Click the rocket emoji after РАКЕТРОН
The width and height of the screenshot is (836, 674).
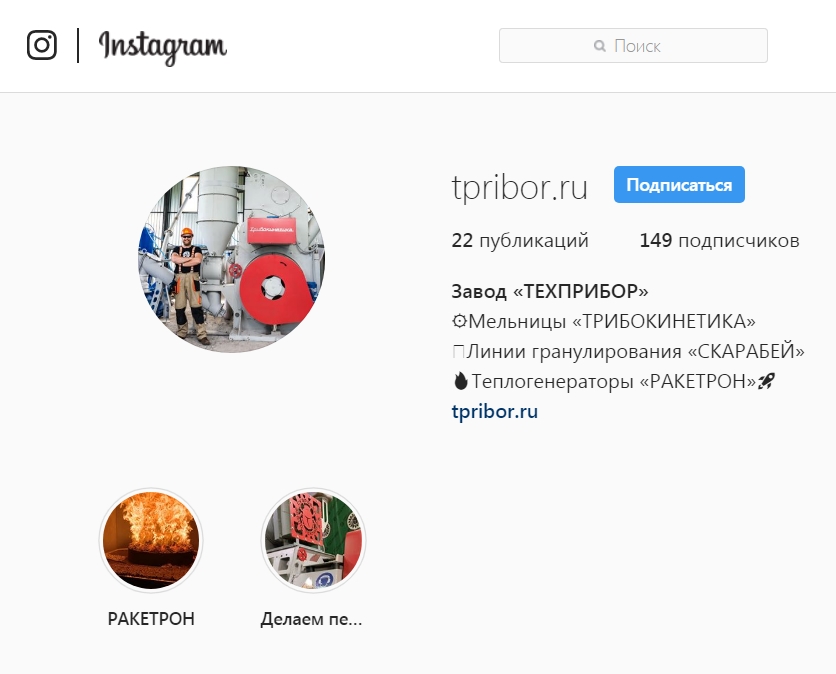(766, 381)
